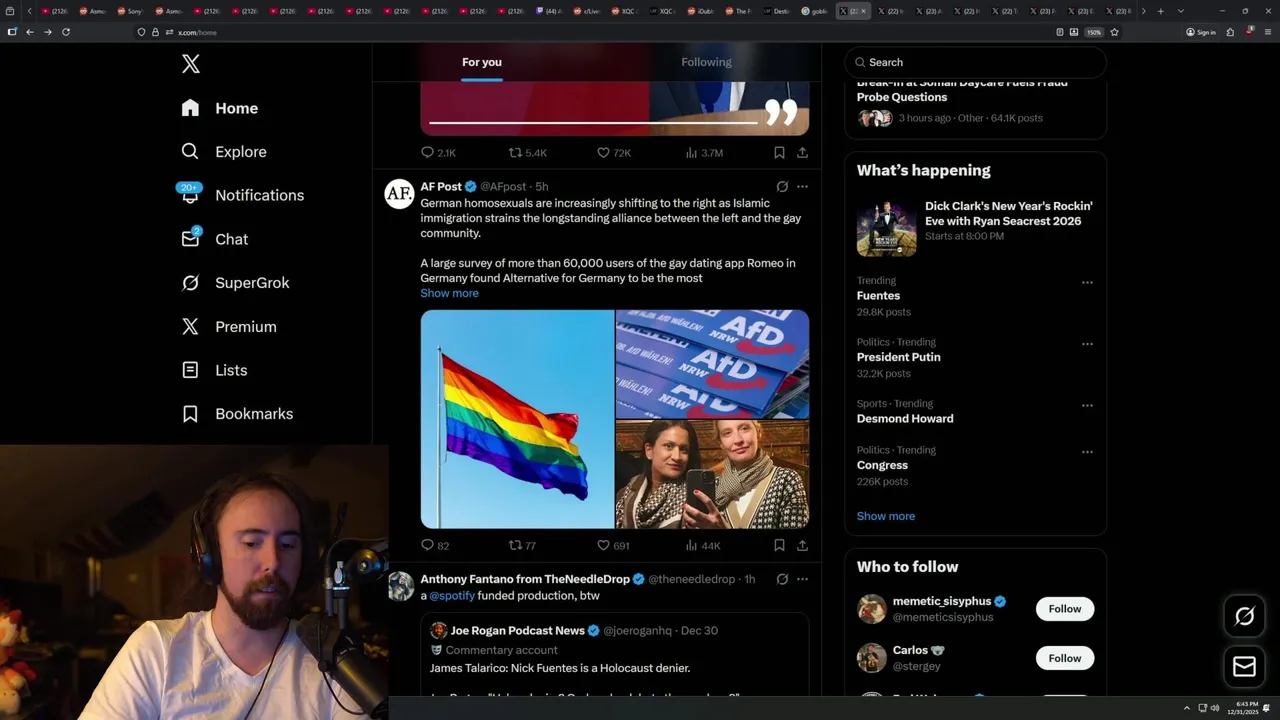Open Bookmarks from the sidebar
The height and width of the screenshot is (720, 1280).
[x=237, y=414]
